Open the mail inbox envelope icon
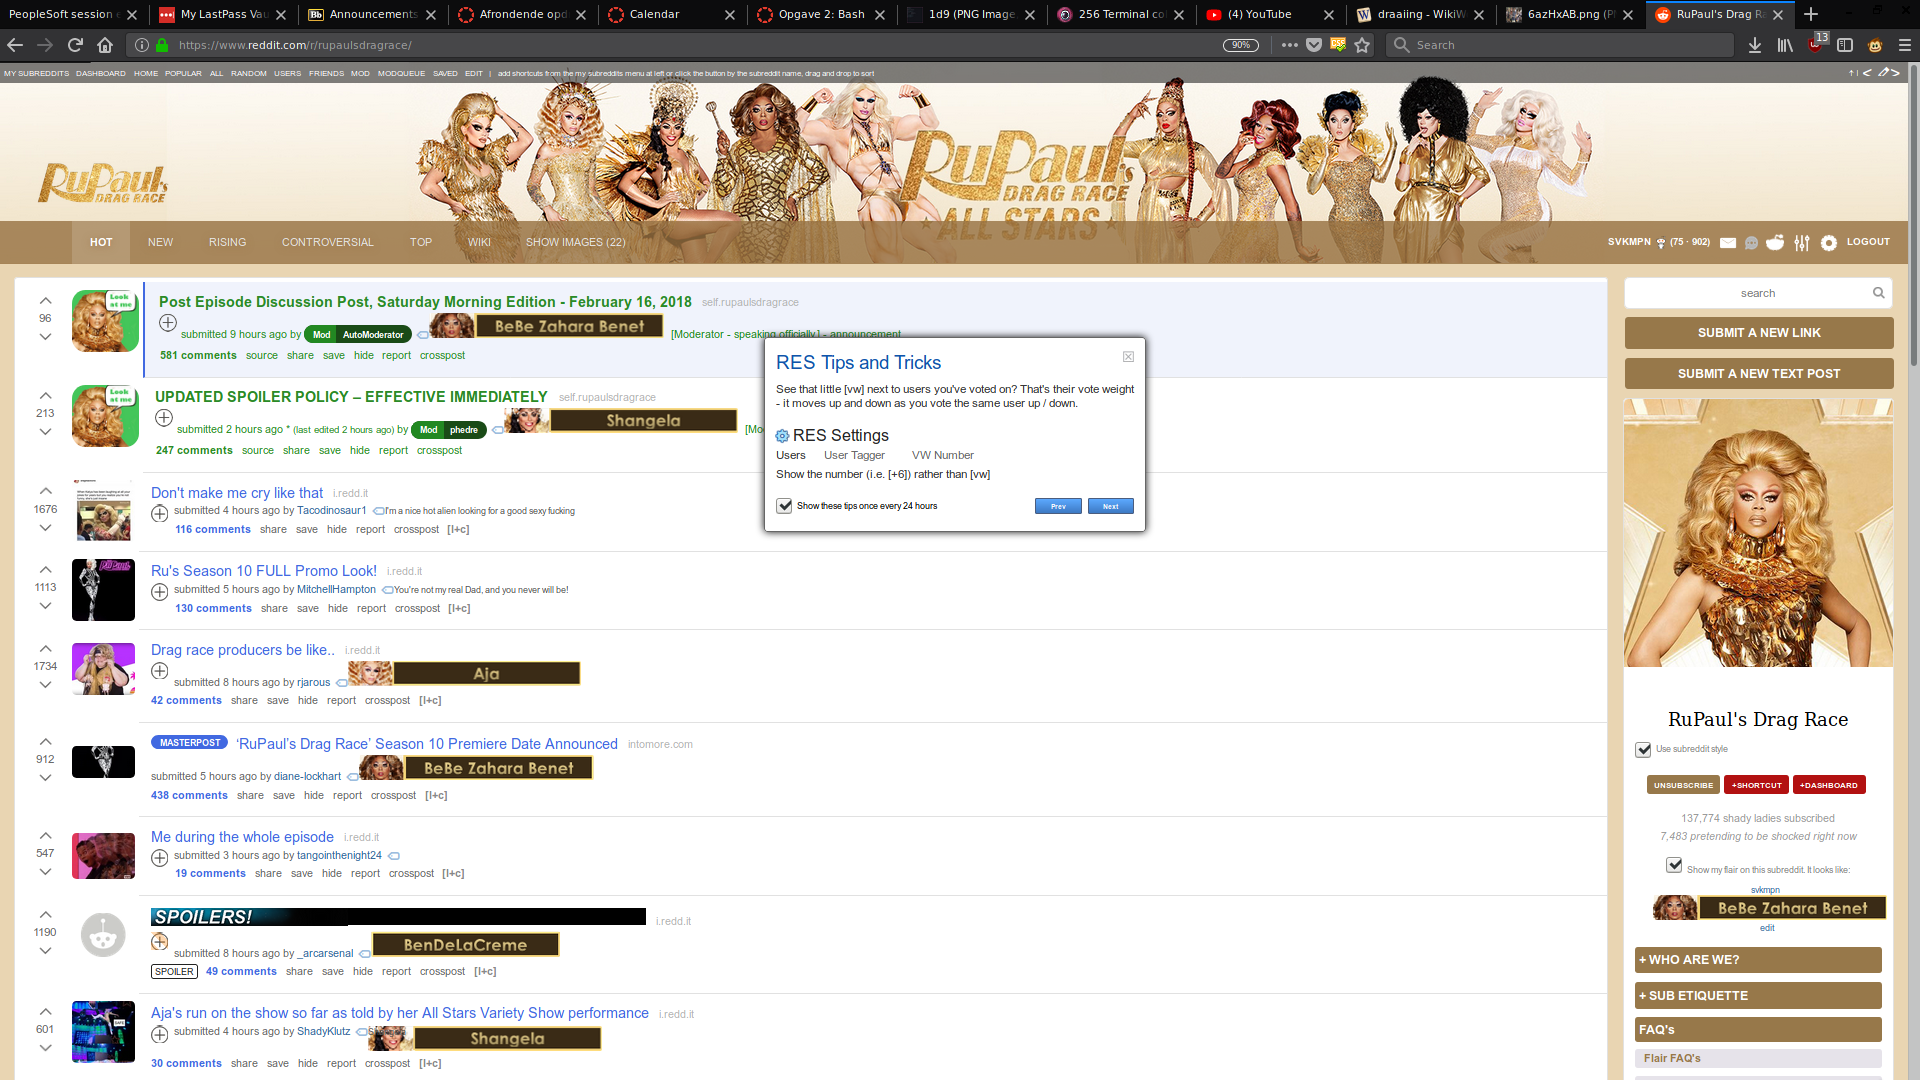This screenshot has width=1920, height=1080. (x=1728, y=243)
